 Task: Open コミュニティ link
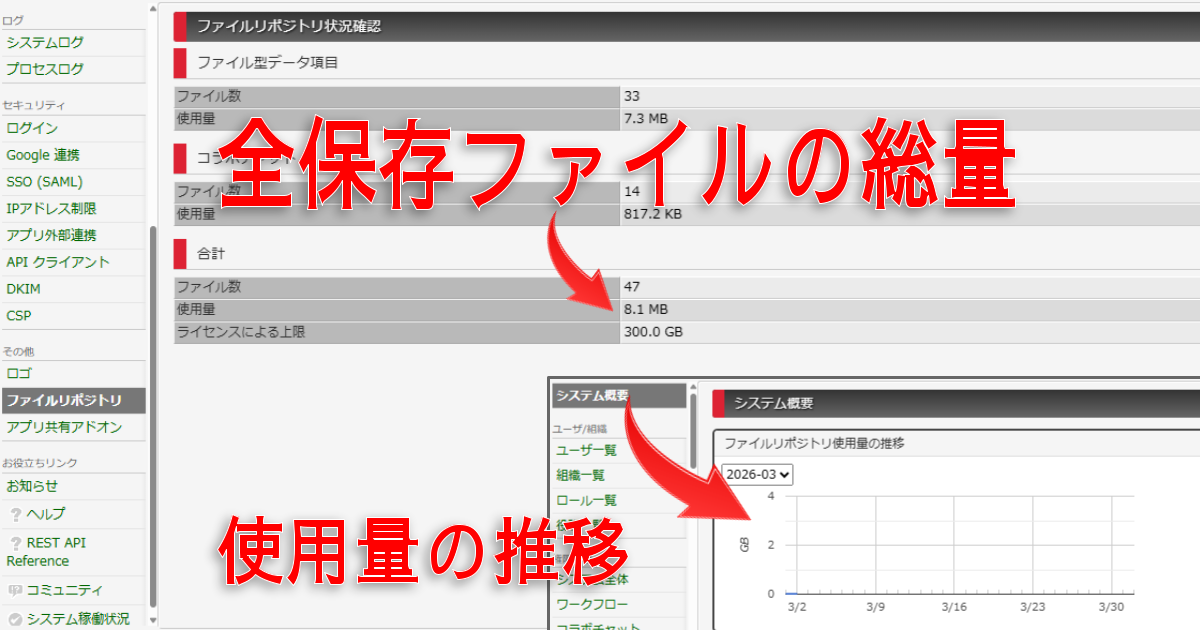(64, 591)
